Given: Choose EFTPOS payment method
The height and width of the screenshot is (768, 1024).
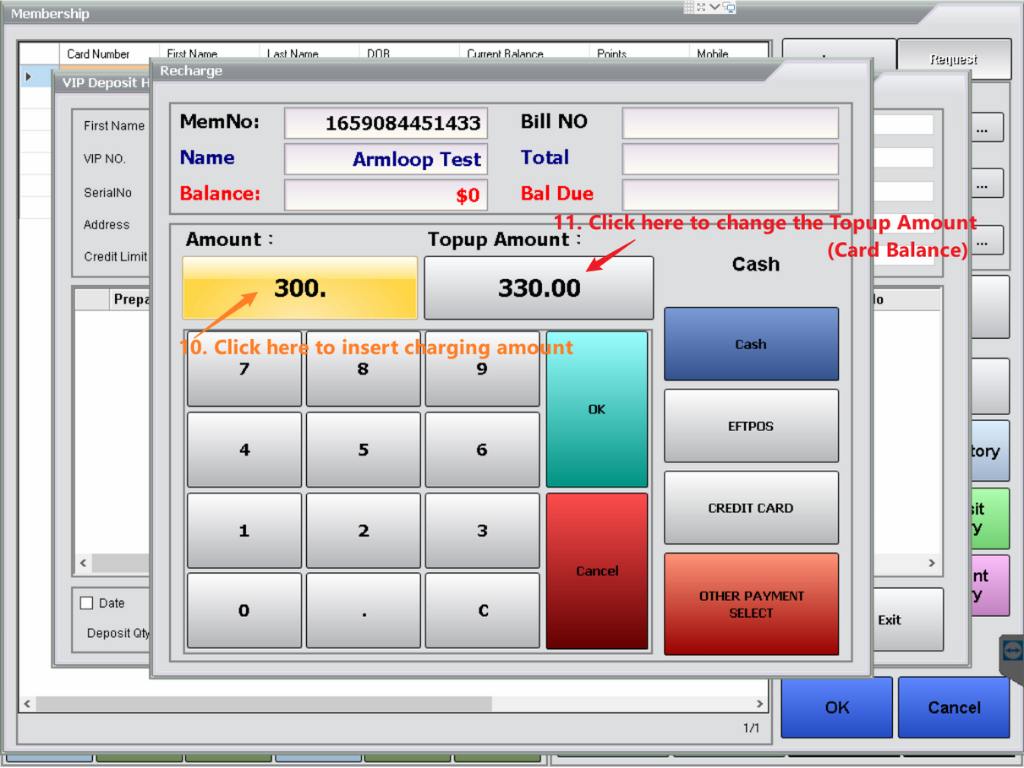Looking at the screenshot, I should (751, 426).
